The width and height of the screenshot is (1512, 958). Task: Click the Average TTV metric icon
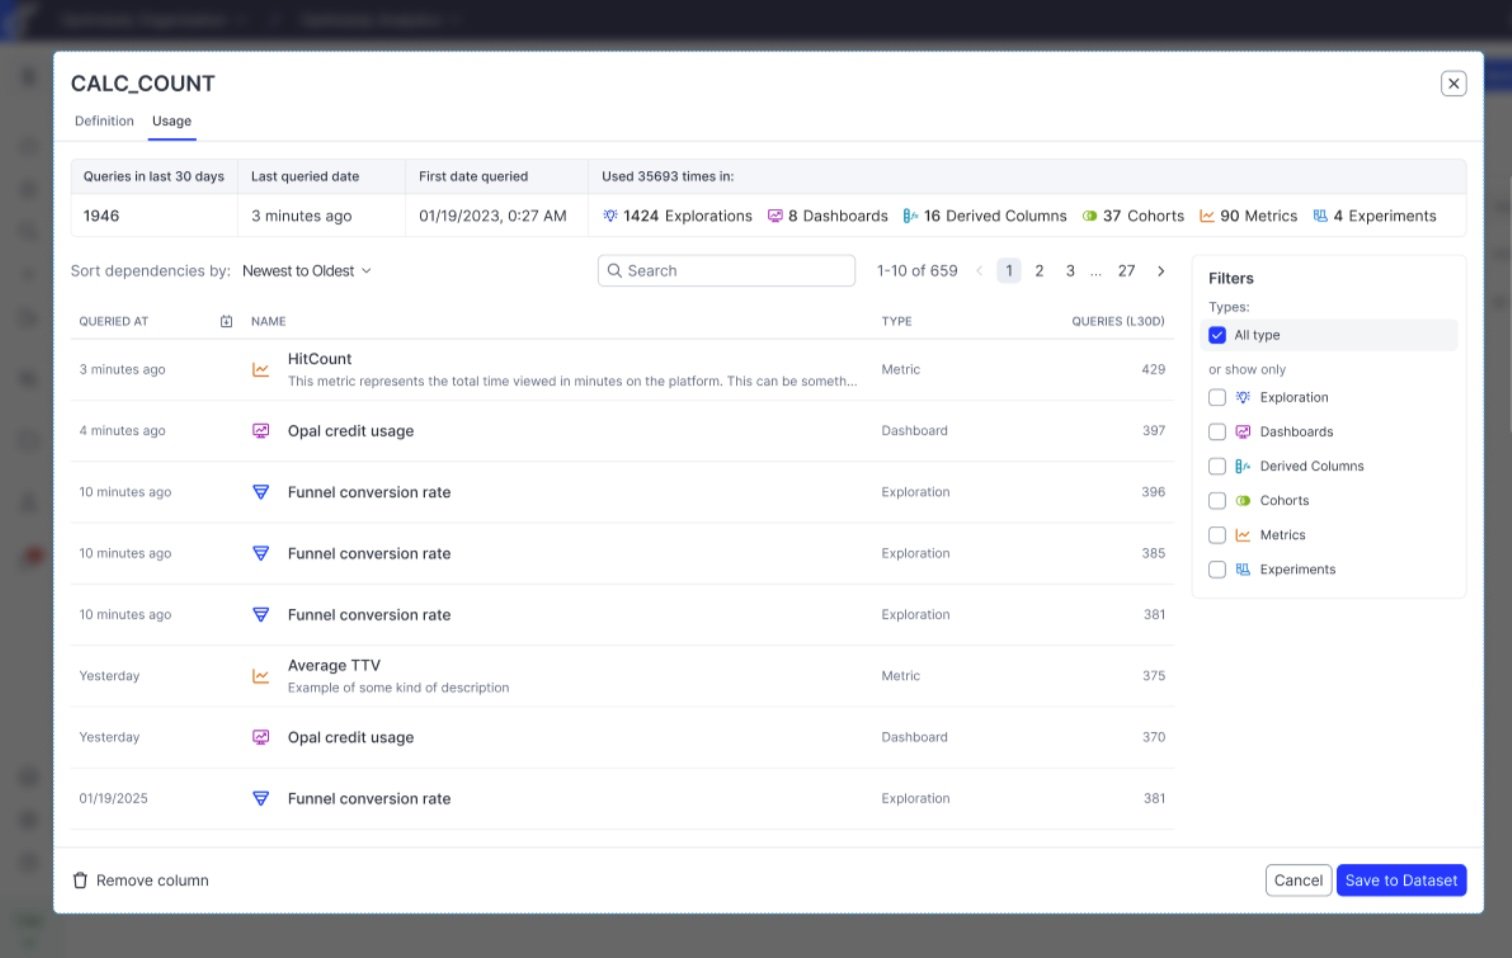tap(260, 676)
